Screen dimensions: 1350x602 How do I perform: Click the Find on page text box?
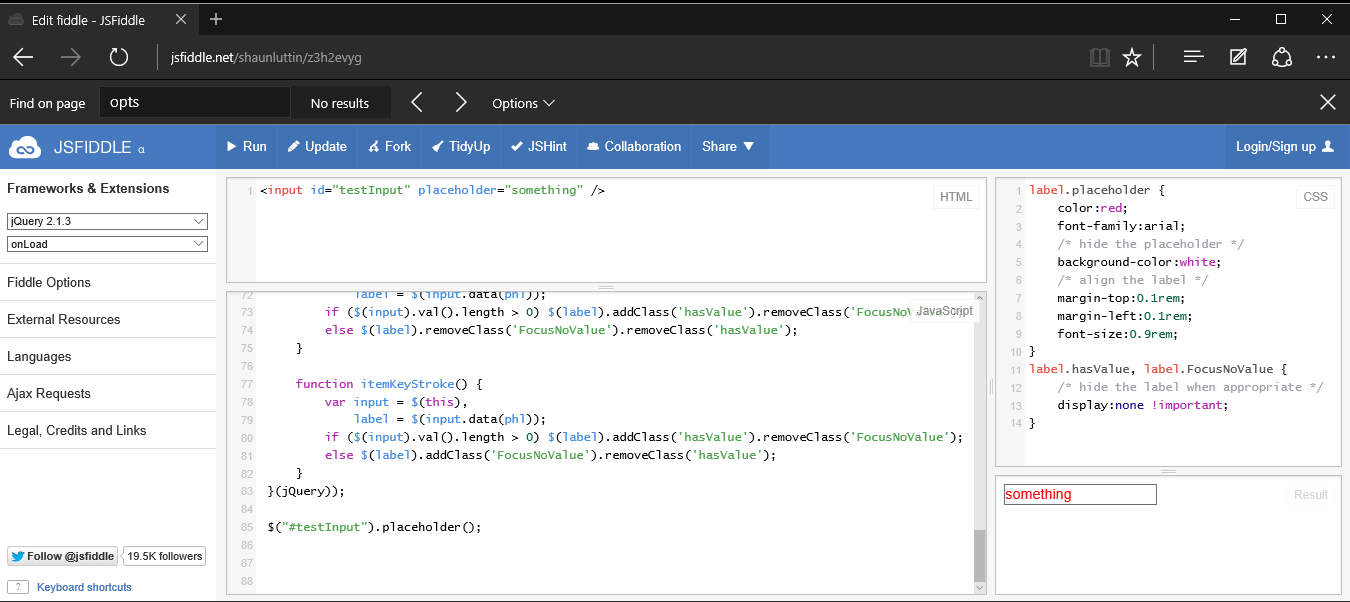[x=195, y=102]
